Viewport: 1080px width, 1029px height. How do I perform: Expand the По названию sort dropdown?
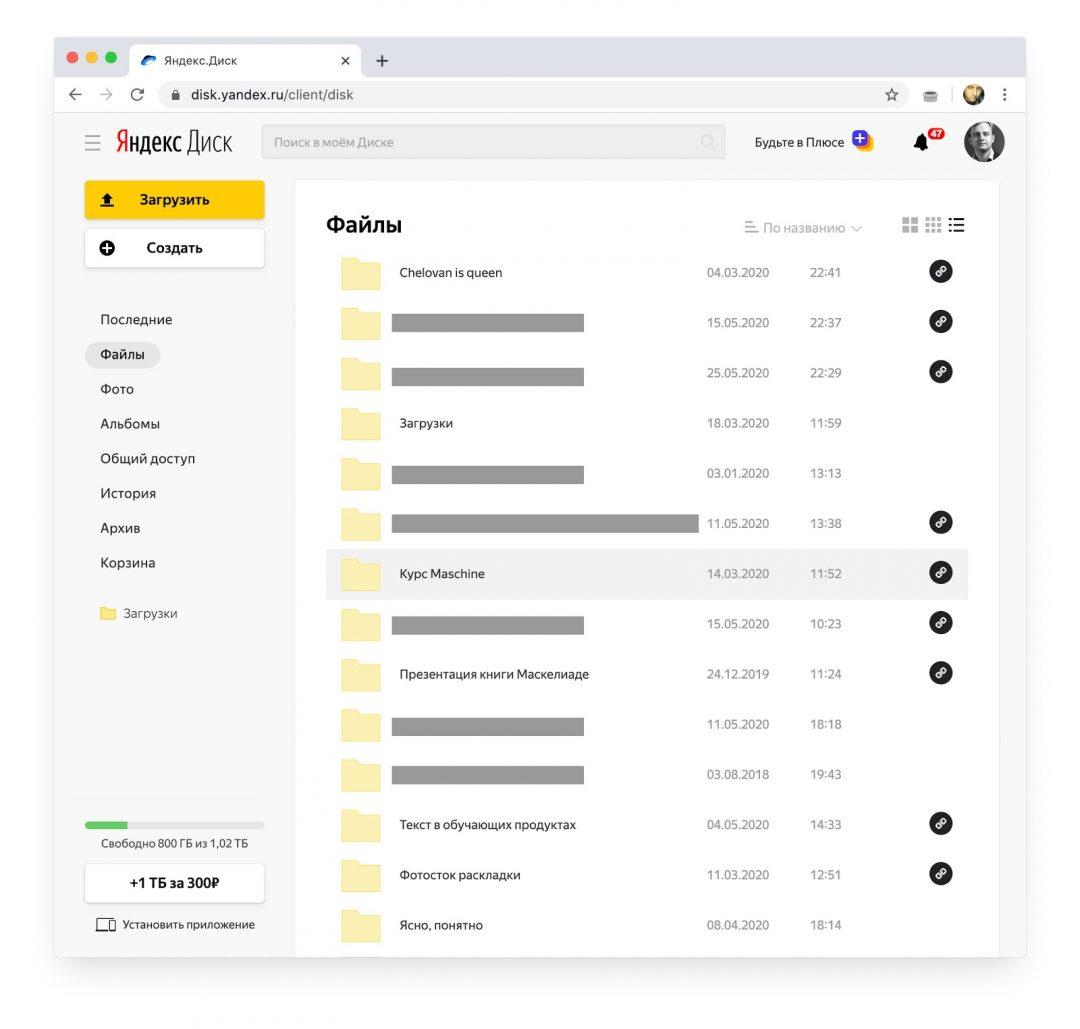click(803, 228)
